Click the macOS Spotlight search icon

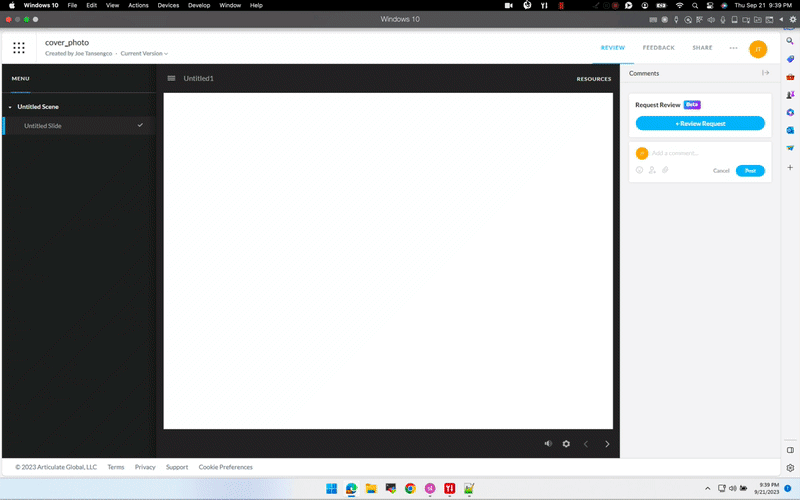click(x=695, y=5)
